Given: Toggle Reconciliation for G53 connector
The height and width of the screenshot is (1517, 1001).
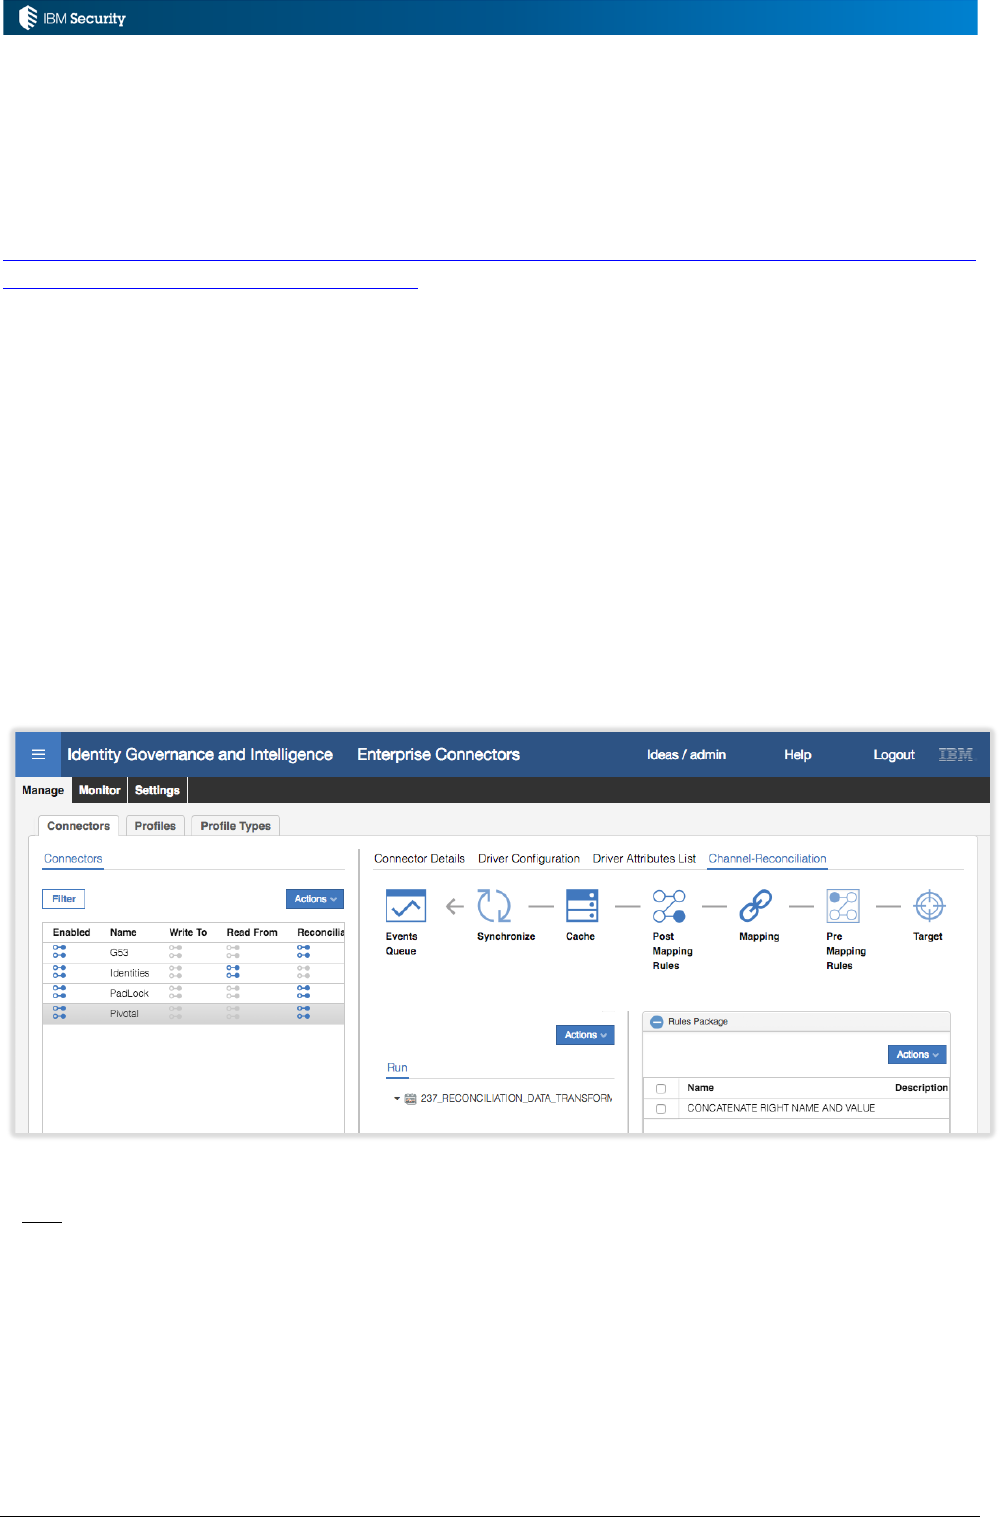Looking at the screenshot, I should tap(303, 952).
